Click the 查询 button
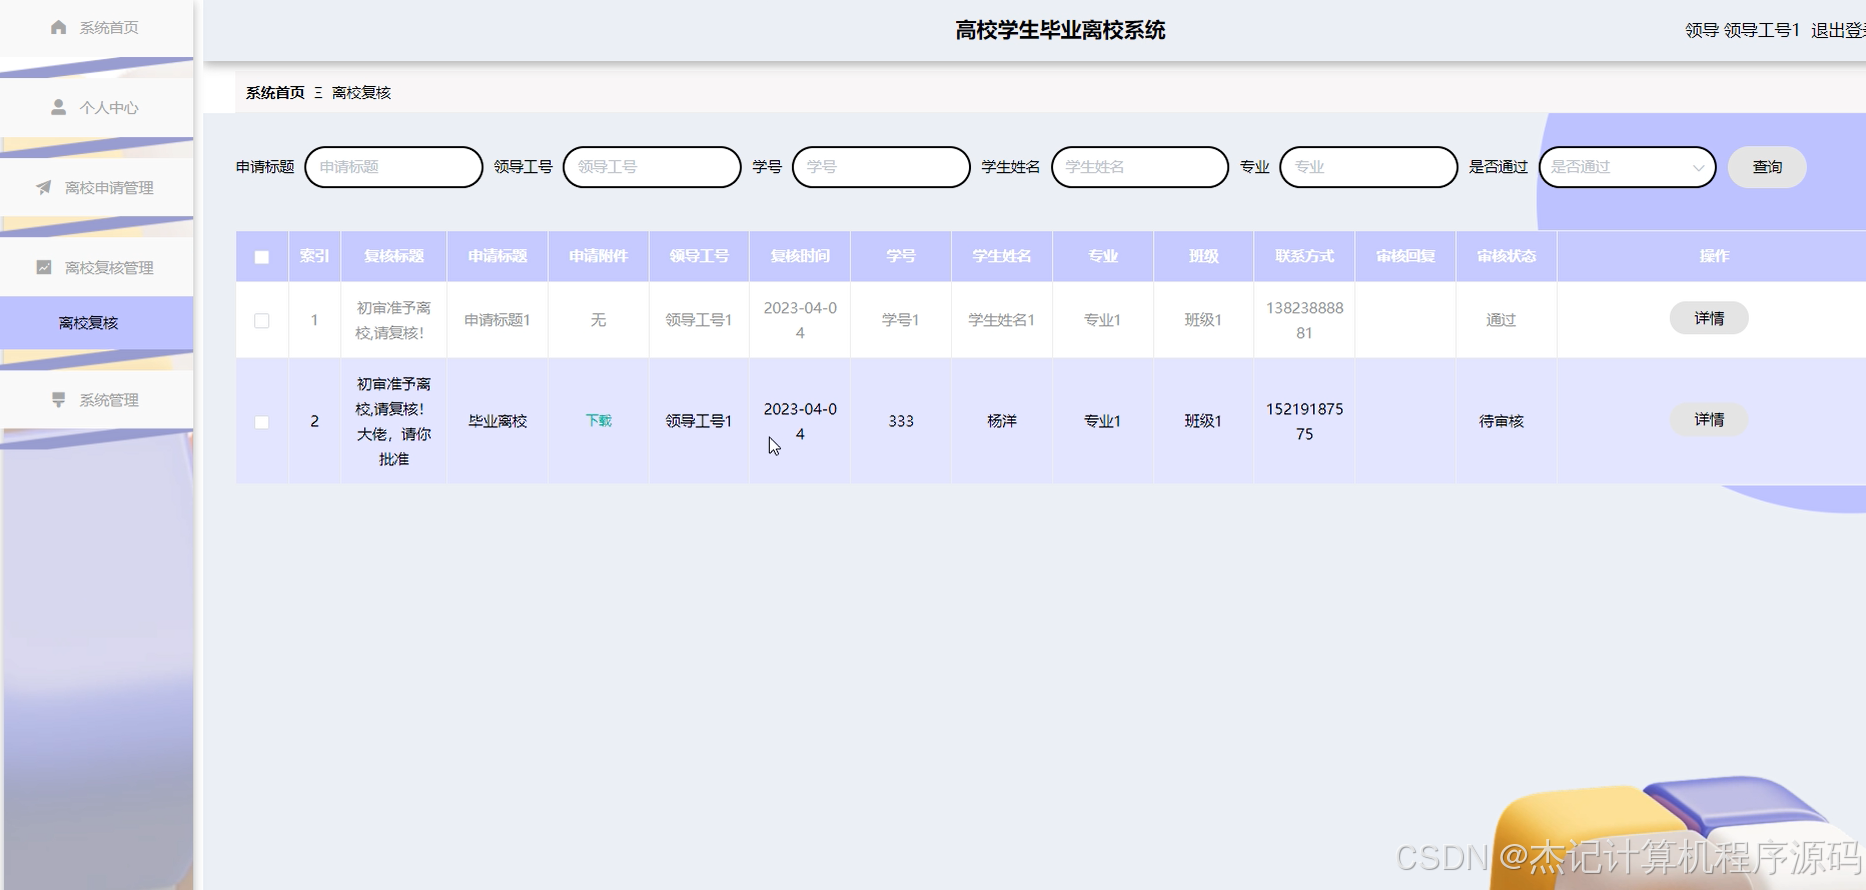The image size is (1866, 890). 1767,167
